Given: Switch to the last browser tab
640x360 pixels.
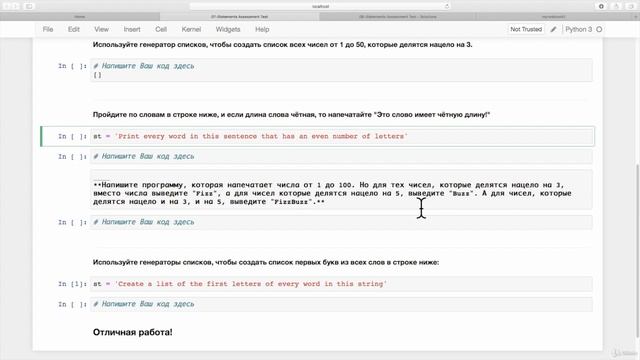Looking at the screenshot, I should pos(554,17).
